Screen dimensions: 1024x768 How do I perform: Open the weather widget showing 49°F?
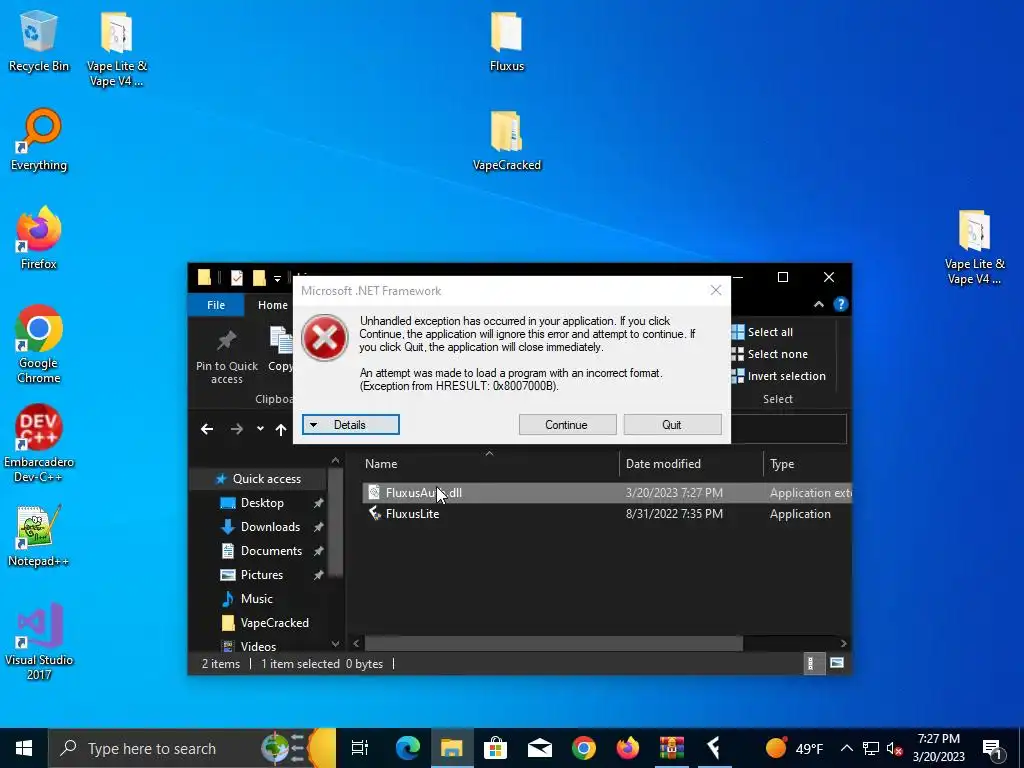[794, 748]
